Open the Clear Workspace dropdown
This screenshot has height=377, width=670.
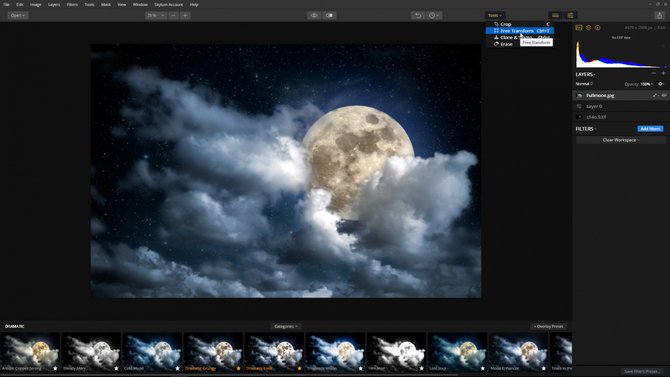click(620, 140)
